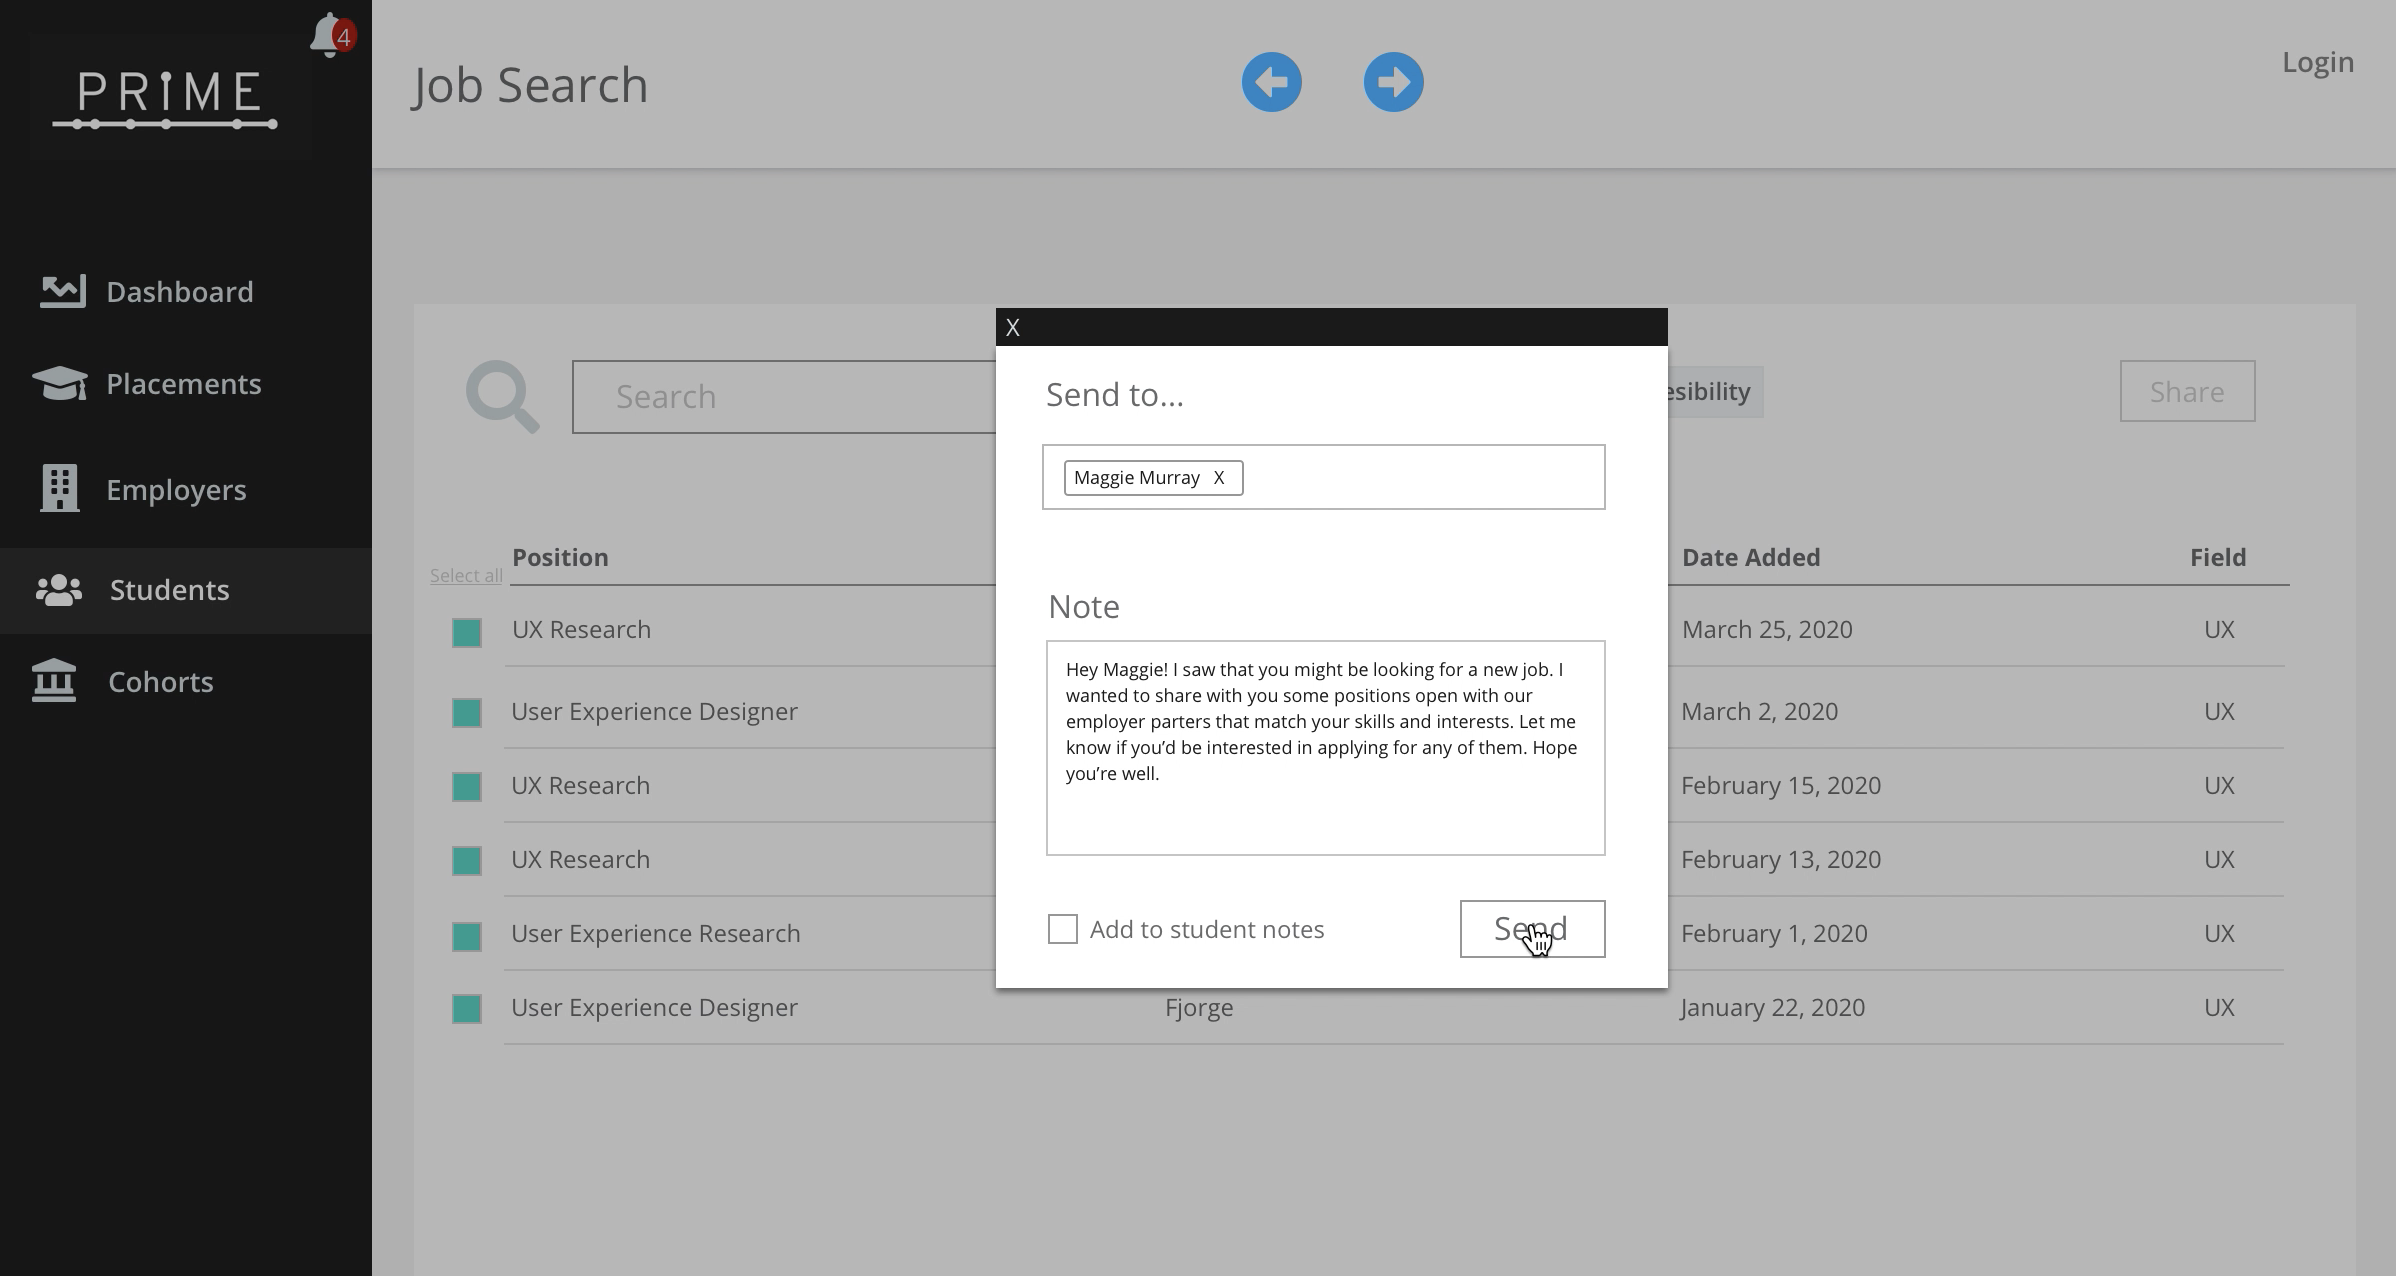Open Students in the sidebar menu

[170, 590]
